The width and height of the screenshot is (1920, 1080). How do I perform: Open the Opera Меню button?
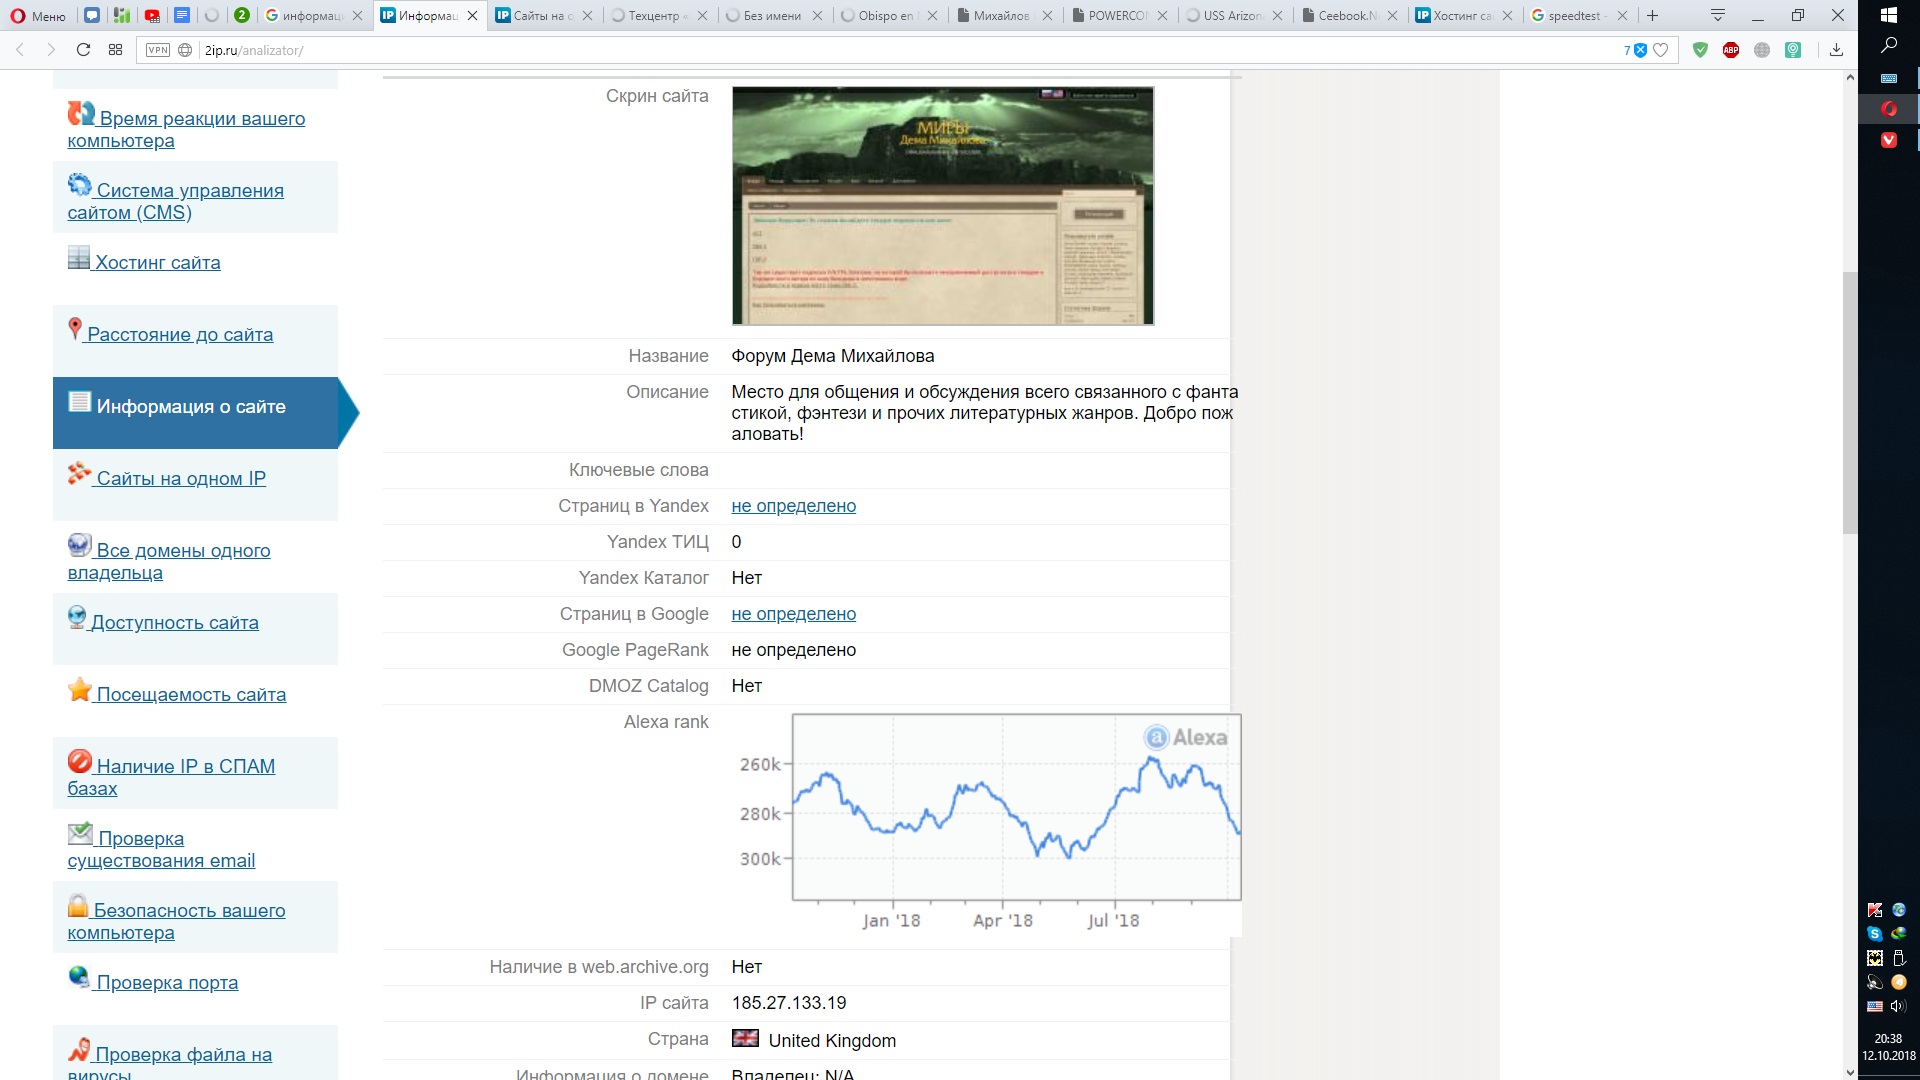38,15
